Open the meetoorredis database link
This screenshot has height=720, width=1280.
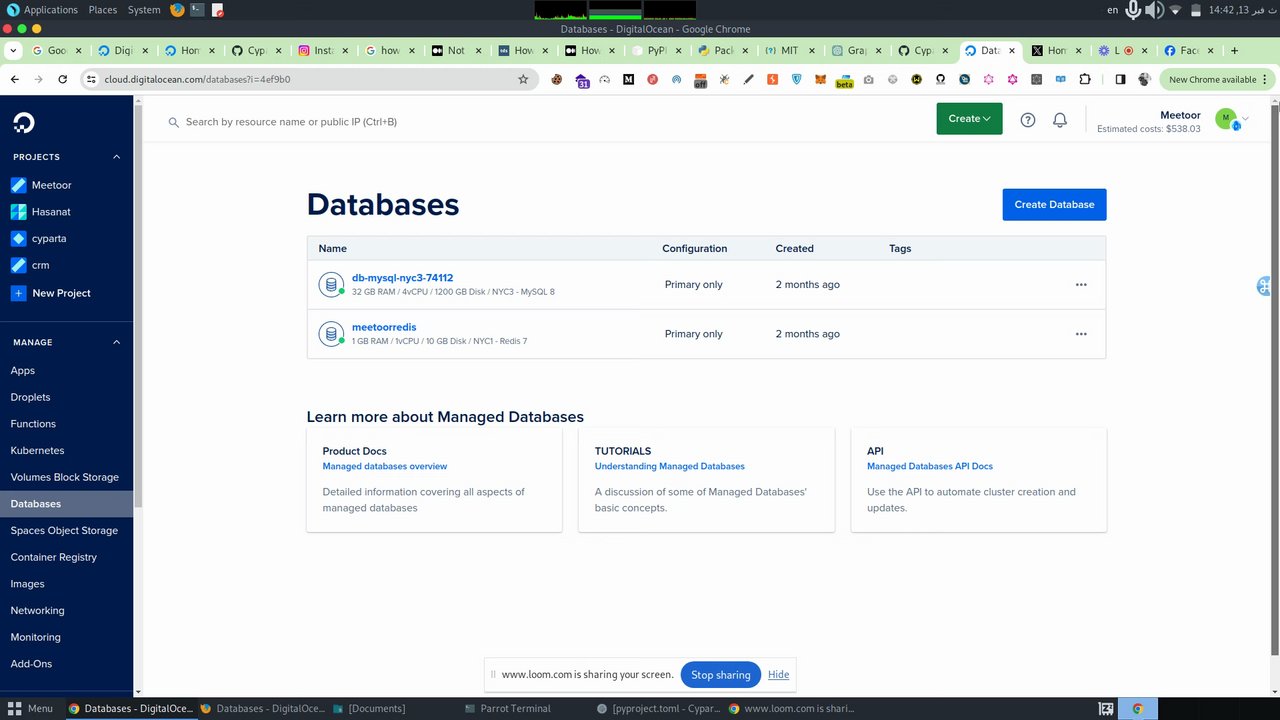(x=384, y=327)
